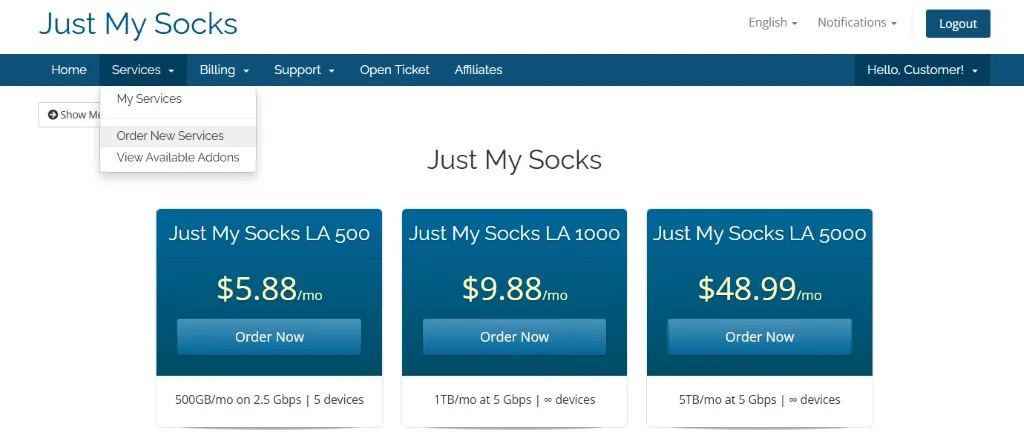The image size is (1024, 447).
Task: Order the Just My Socks LA 5000 plan
Action: tap(760, 337)
